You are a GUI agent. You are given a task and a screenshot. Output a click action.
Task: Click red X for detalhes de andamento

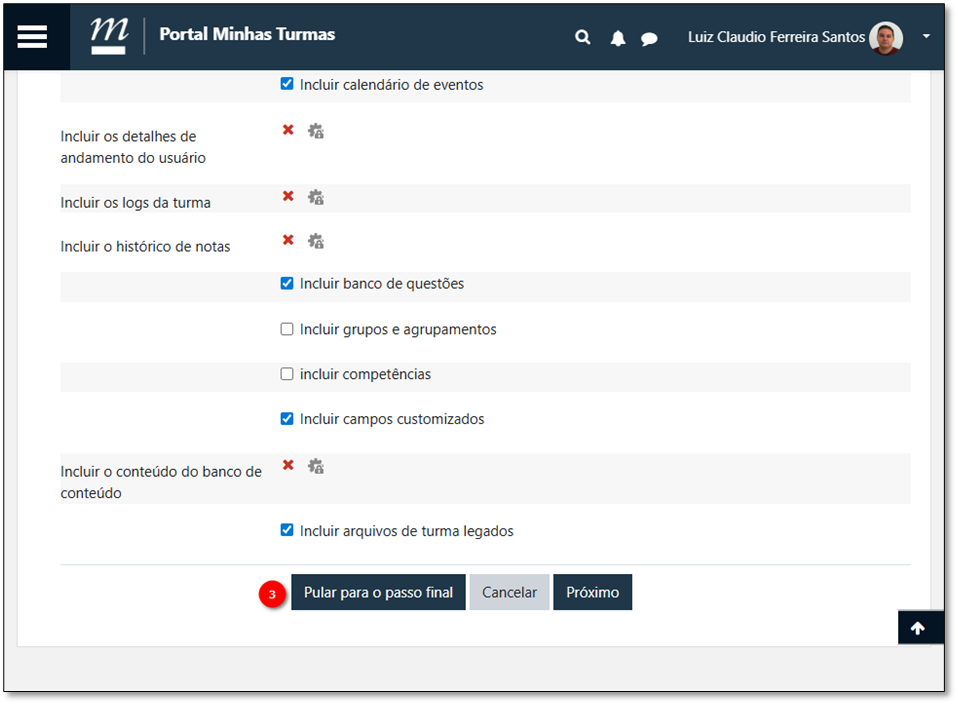point(288,130)
